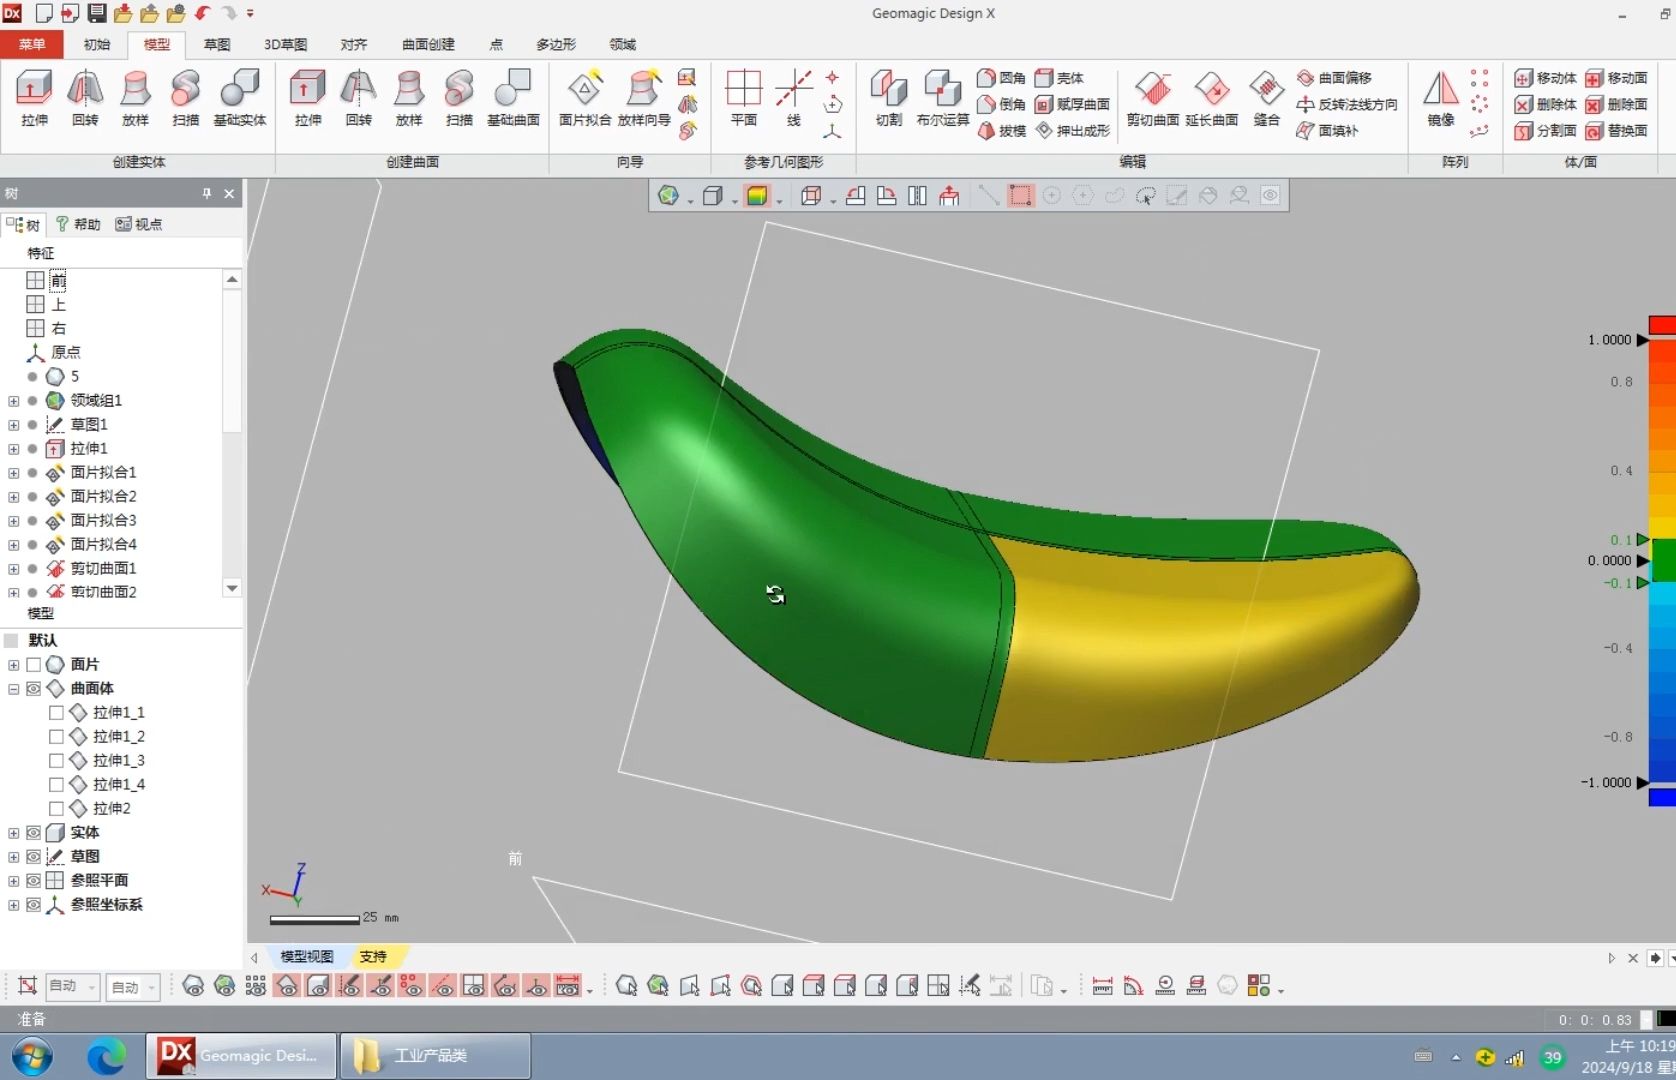Viewport: 1676px width, 1080px height.
Task: Expand the 领域组1 tree node
Action: 13,401
